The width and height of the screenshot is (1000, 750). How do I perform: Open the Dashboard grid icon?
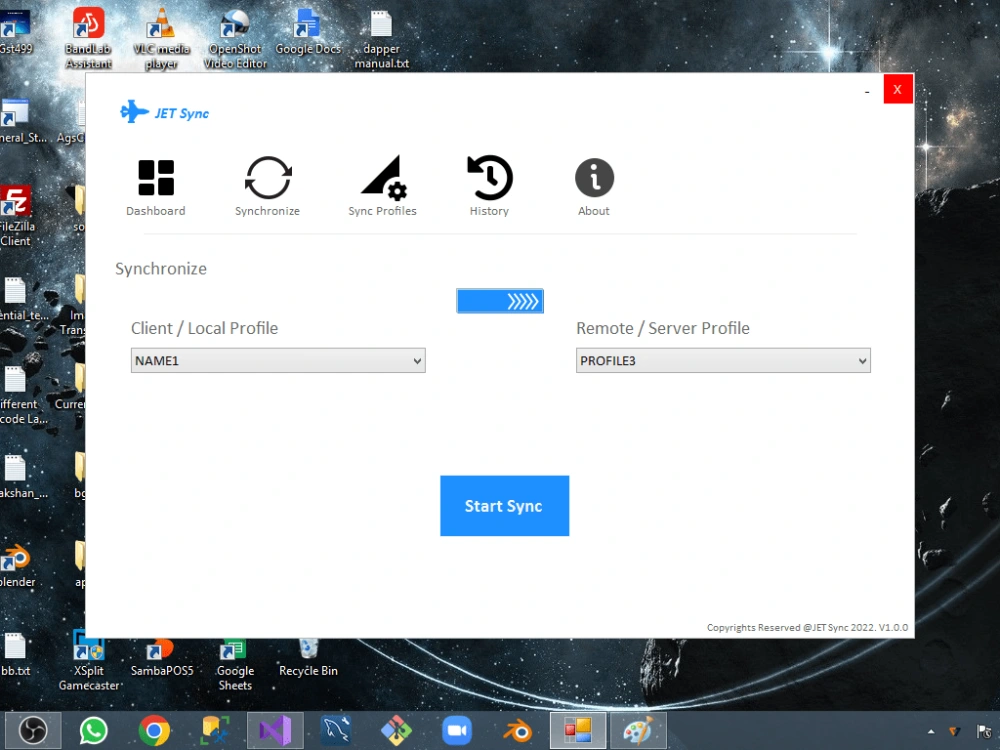click(156, 177)
